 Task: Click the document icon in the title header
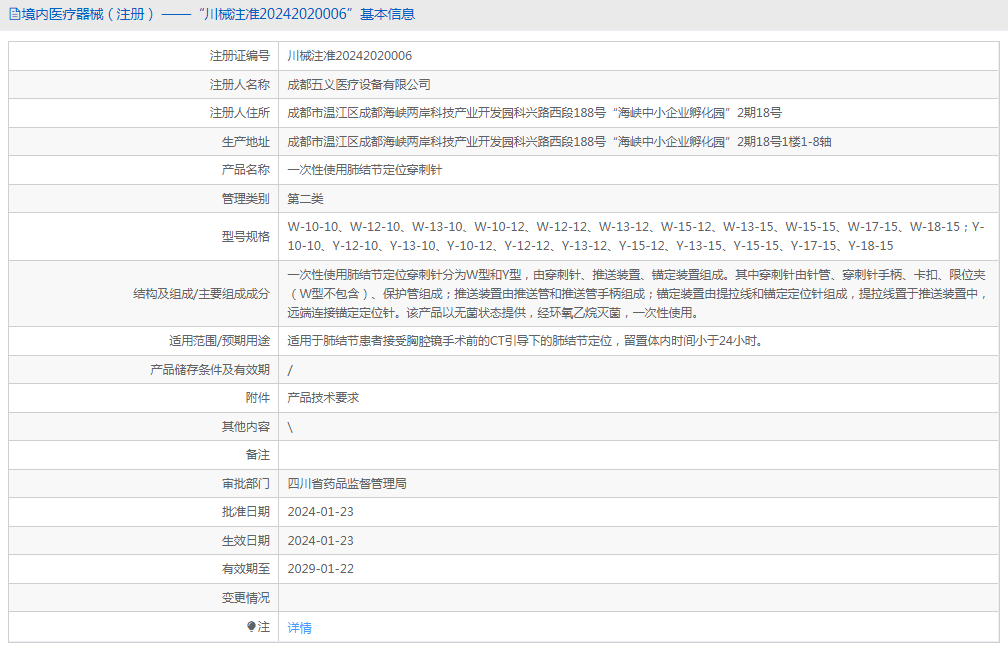[x=14, y=14]
